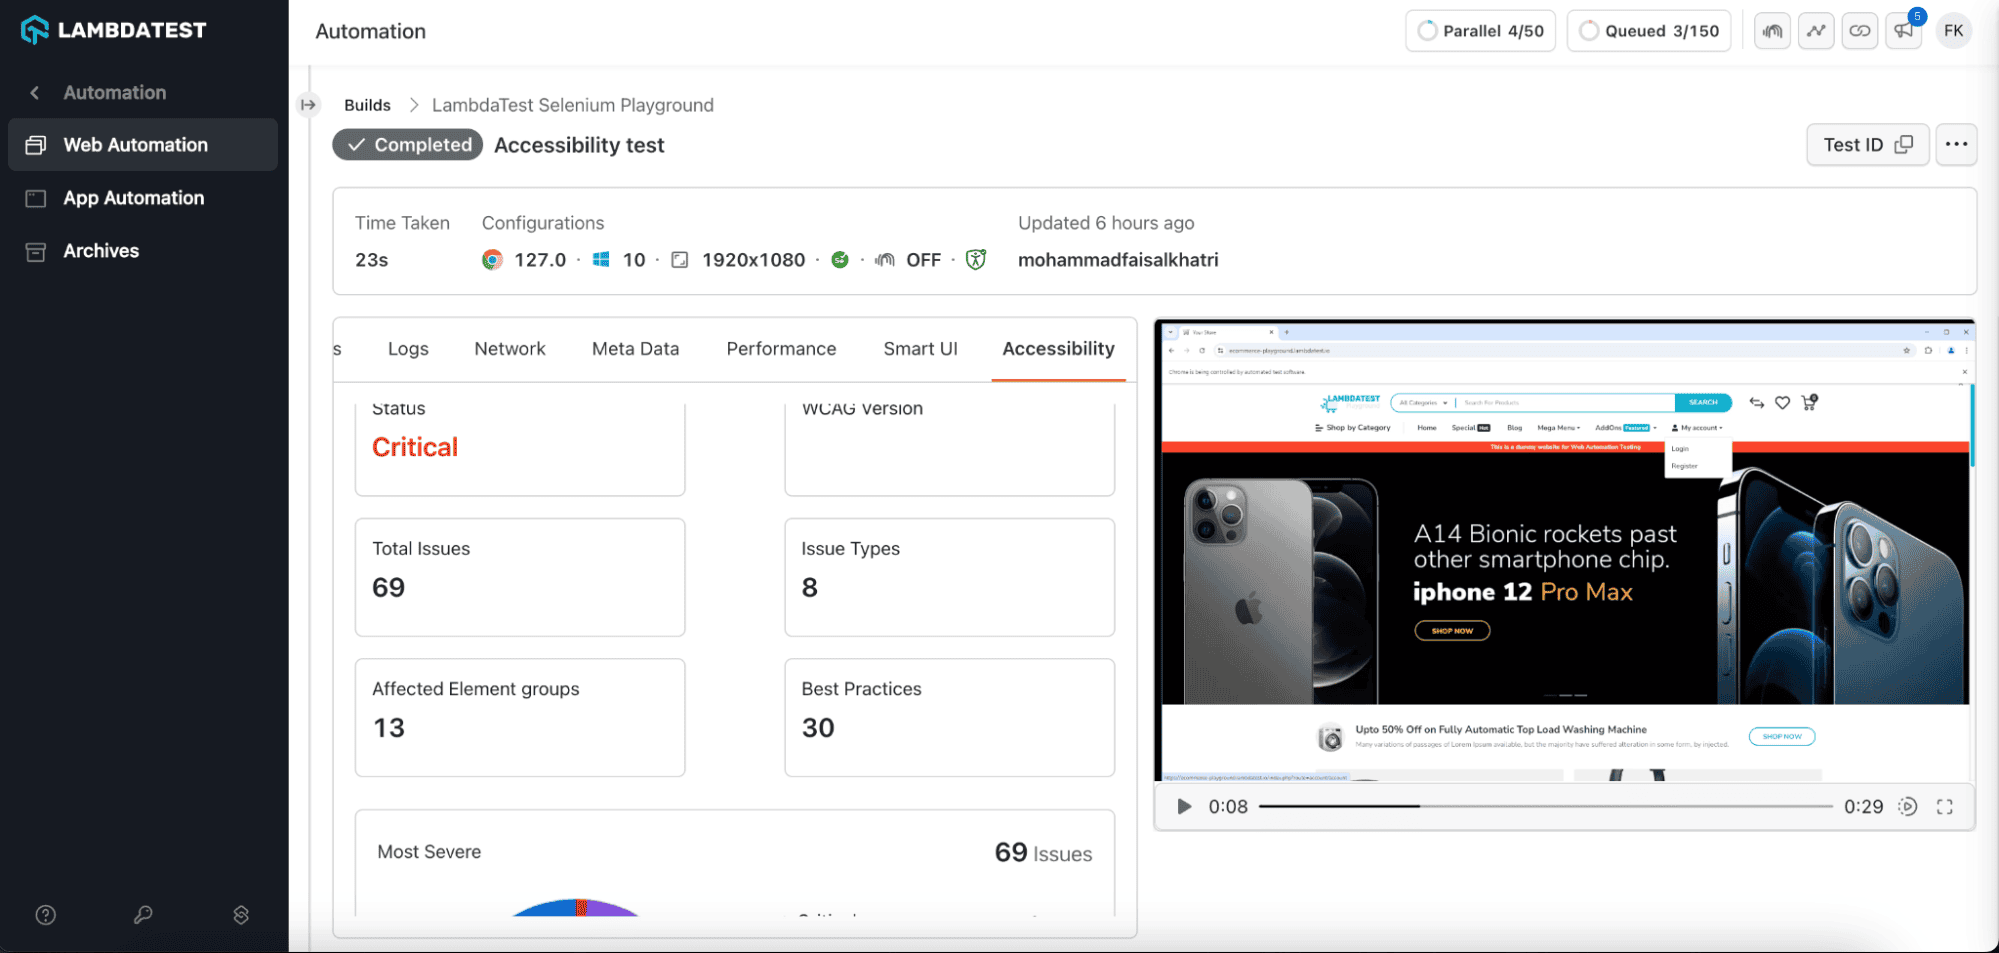Image resolution: width=1999 pixels, height=953 pixels.
Task: Click the Critical status value
Action: coord(415,447)
